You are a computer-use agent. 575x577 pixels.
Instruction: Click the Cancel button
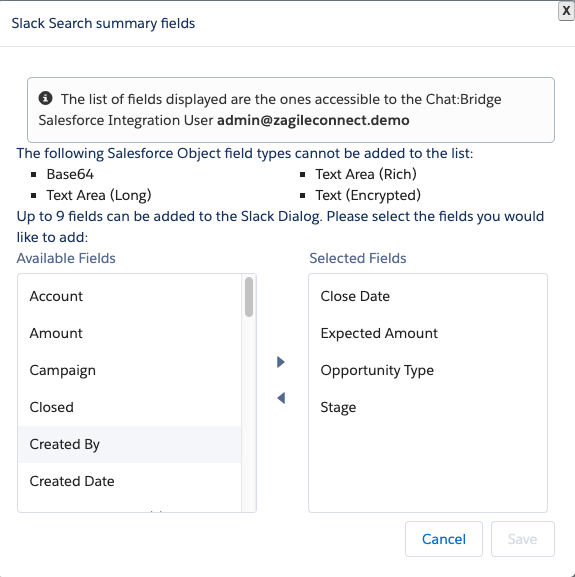pos(444,539)
